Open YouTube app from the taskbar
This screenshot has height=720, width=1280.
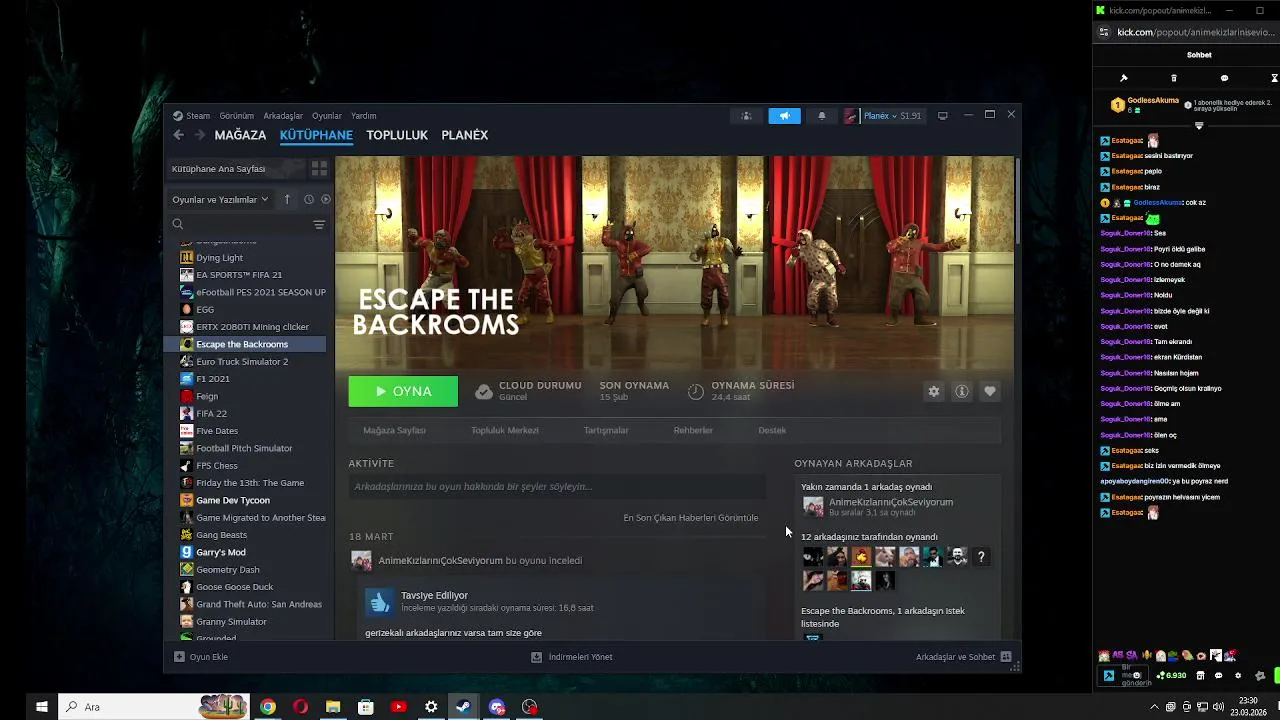(x=399, y=707)
